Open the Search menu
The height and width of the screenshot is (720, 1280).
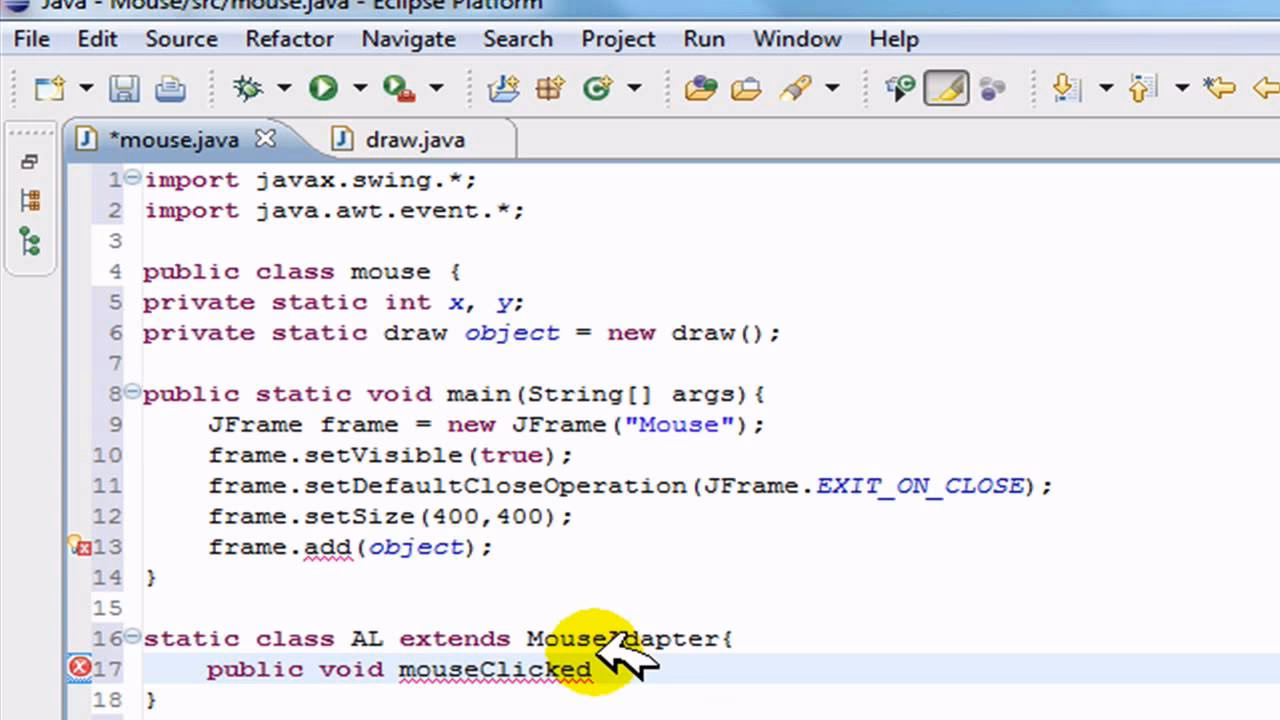pos(518,39)
